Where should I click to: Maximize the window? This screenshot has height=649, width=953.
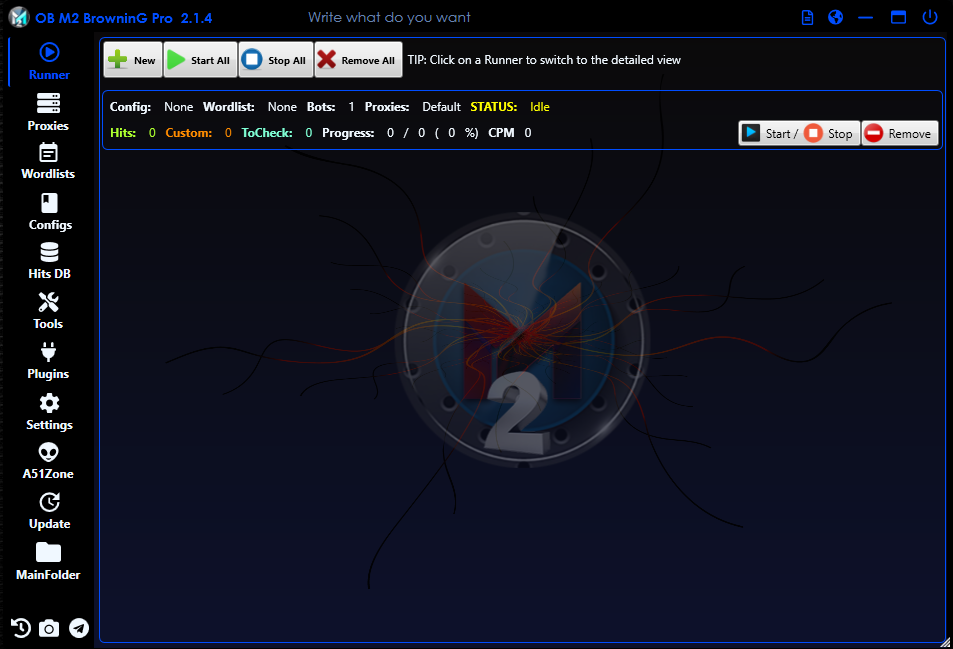898,18
